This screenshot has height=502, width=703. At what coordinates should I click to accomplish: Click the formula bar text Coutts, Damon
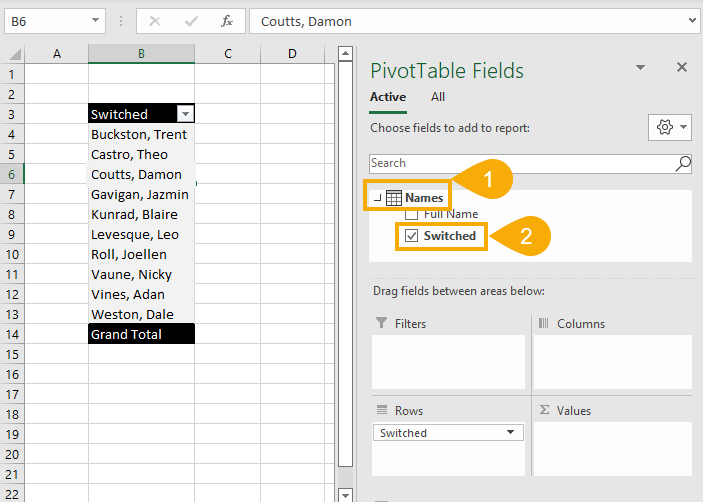(306, 22)
